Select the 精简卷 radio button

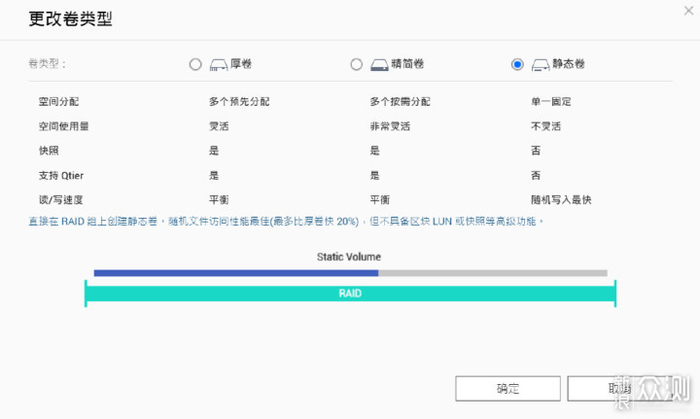pyautogui.click(x=356, y=65)
